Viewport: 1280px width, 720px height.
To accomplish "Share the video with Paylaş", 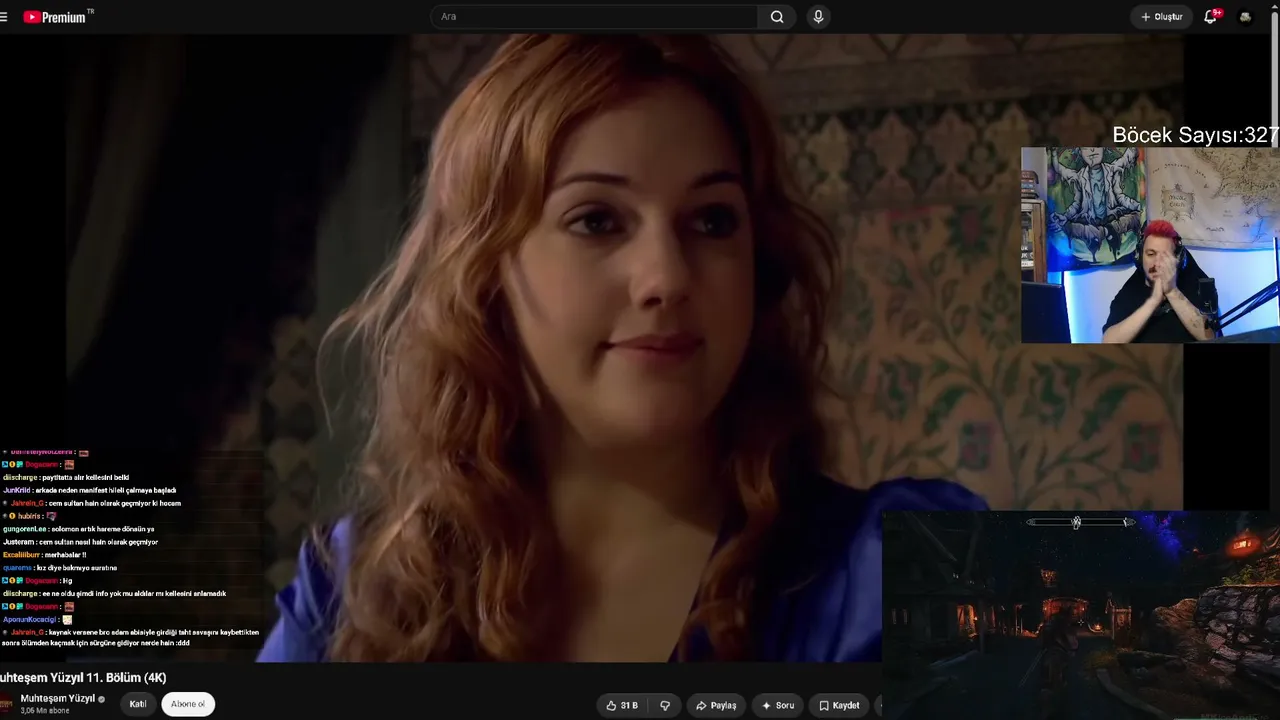I will [x=716, y=705].
